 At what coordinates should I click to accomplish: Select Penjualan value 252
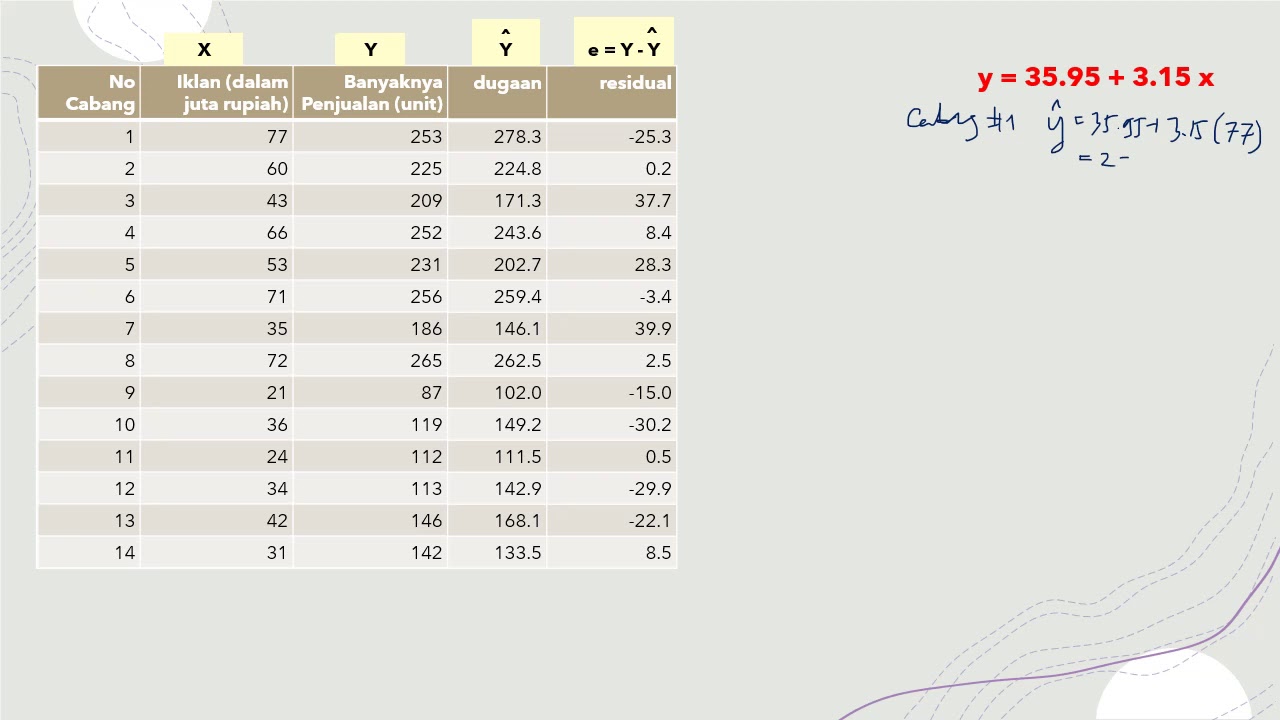(426, 233)
